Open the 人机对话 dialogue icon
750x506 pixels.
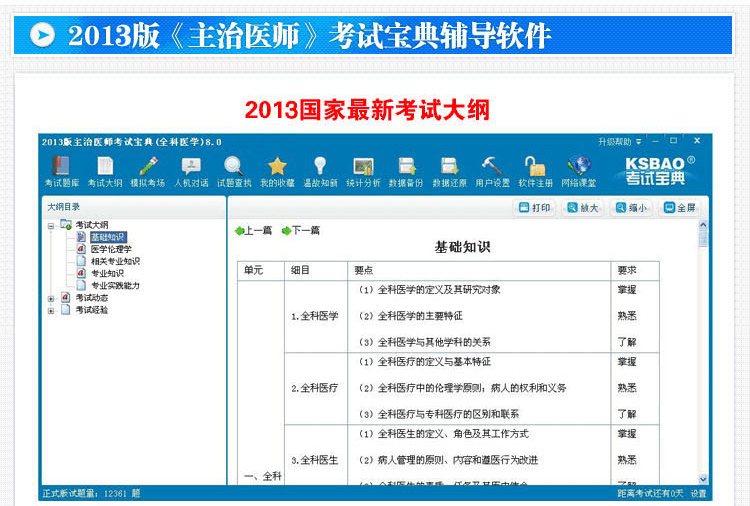coord(191,172)
